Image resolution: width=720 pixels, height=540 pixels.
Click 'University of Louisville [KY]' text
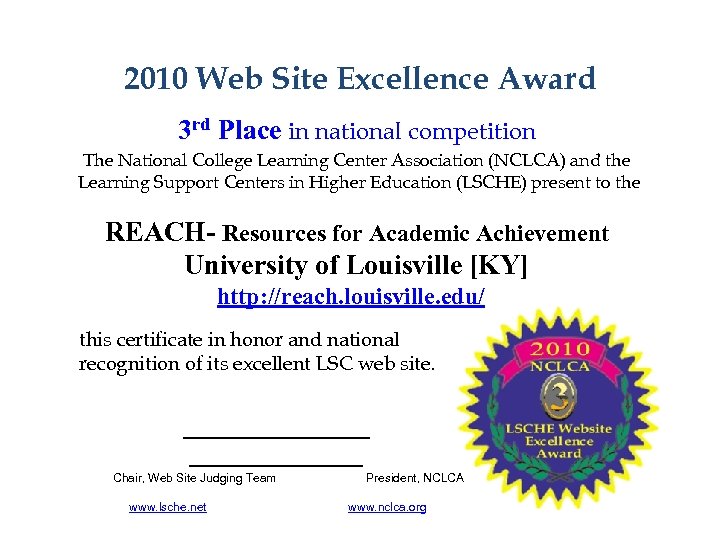[356, 265]
